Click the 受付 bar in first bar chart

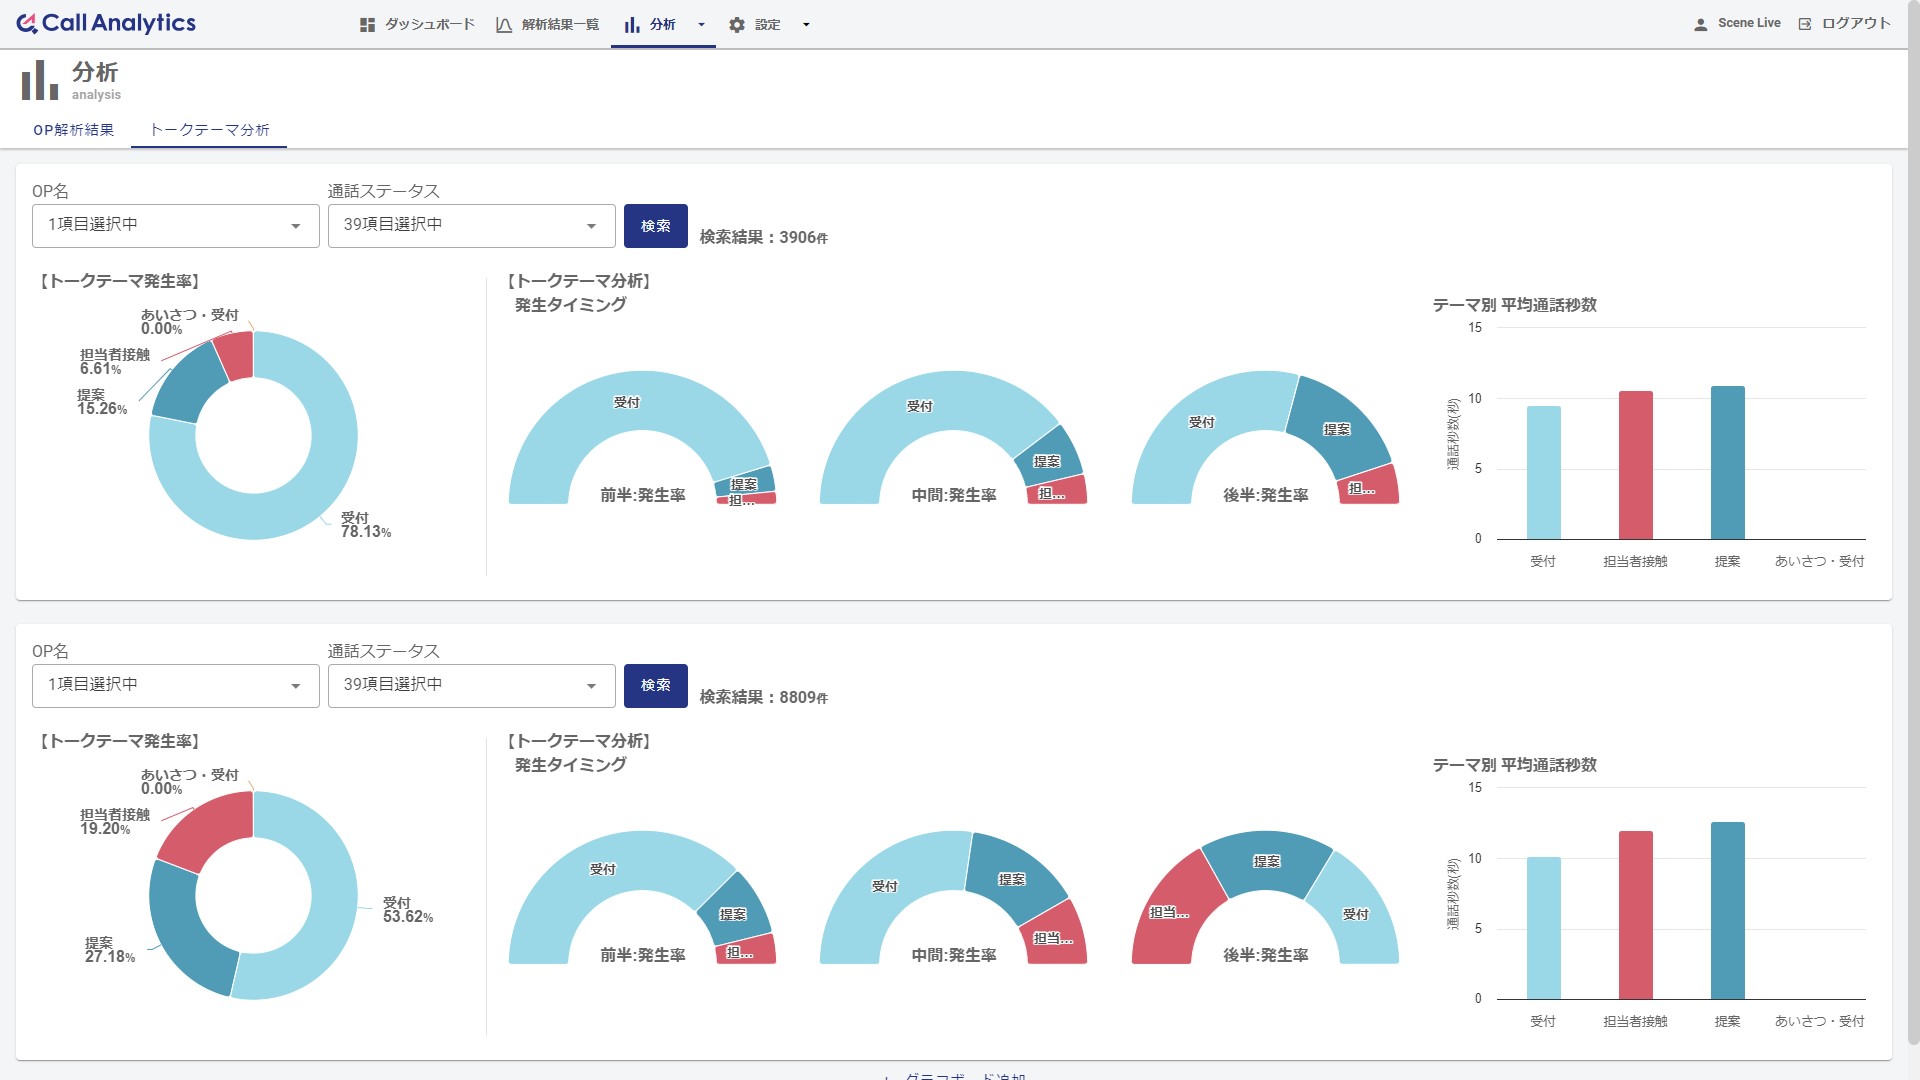point(1543,473)
